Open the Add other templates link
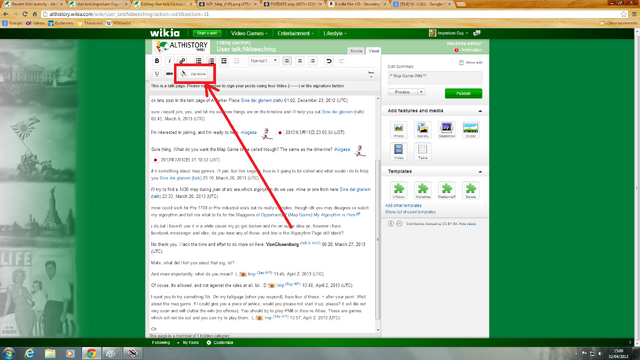The width and height of the screenshot is (640, 360). (403, 206)
